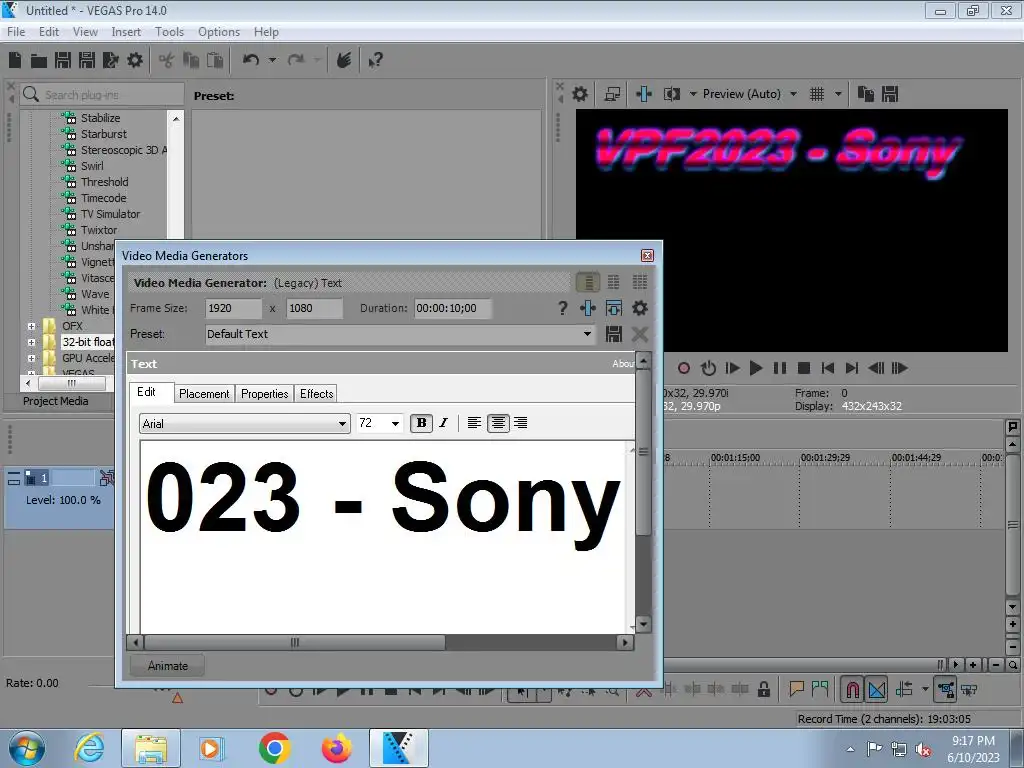1024x768 pixels.
Task: Open the Tools menu
Action: [169, 32]
